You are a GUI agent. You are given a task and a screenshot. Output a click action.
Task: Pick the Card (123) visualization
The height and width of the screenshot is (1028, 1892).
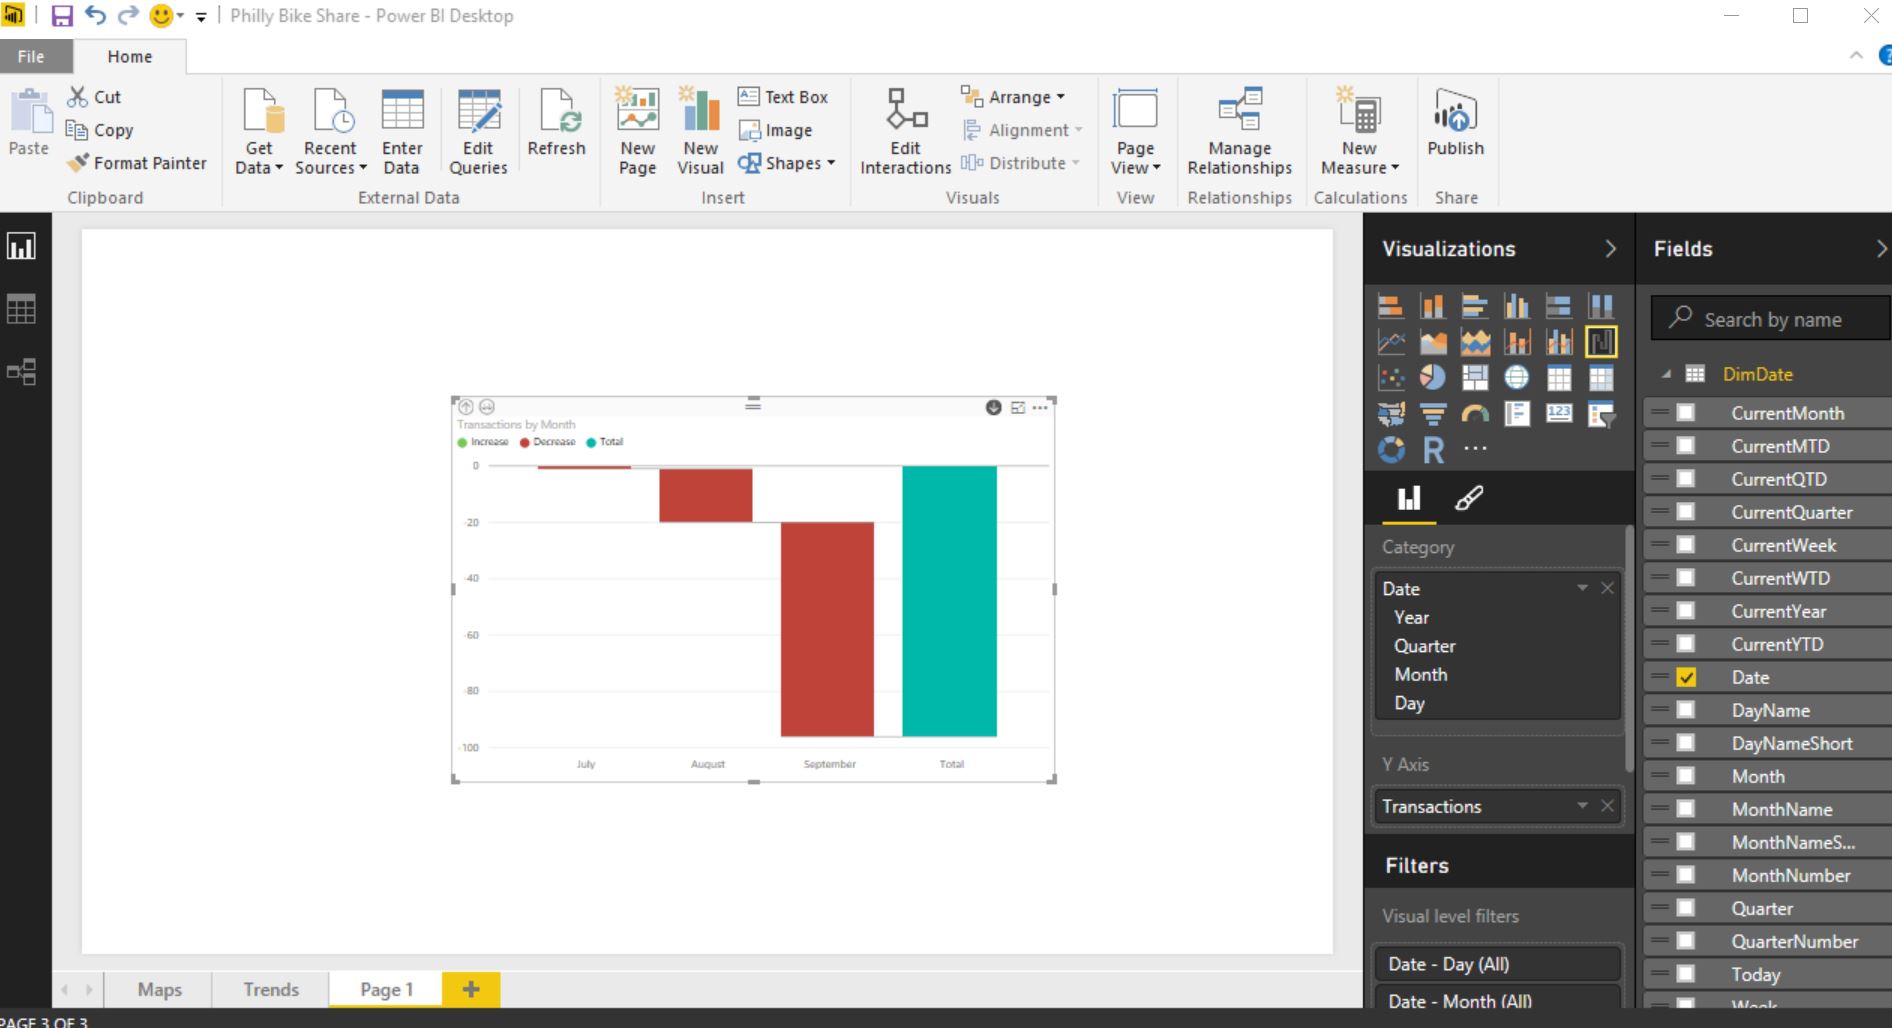point(1559,413)
